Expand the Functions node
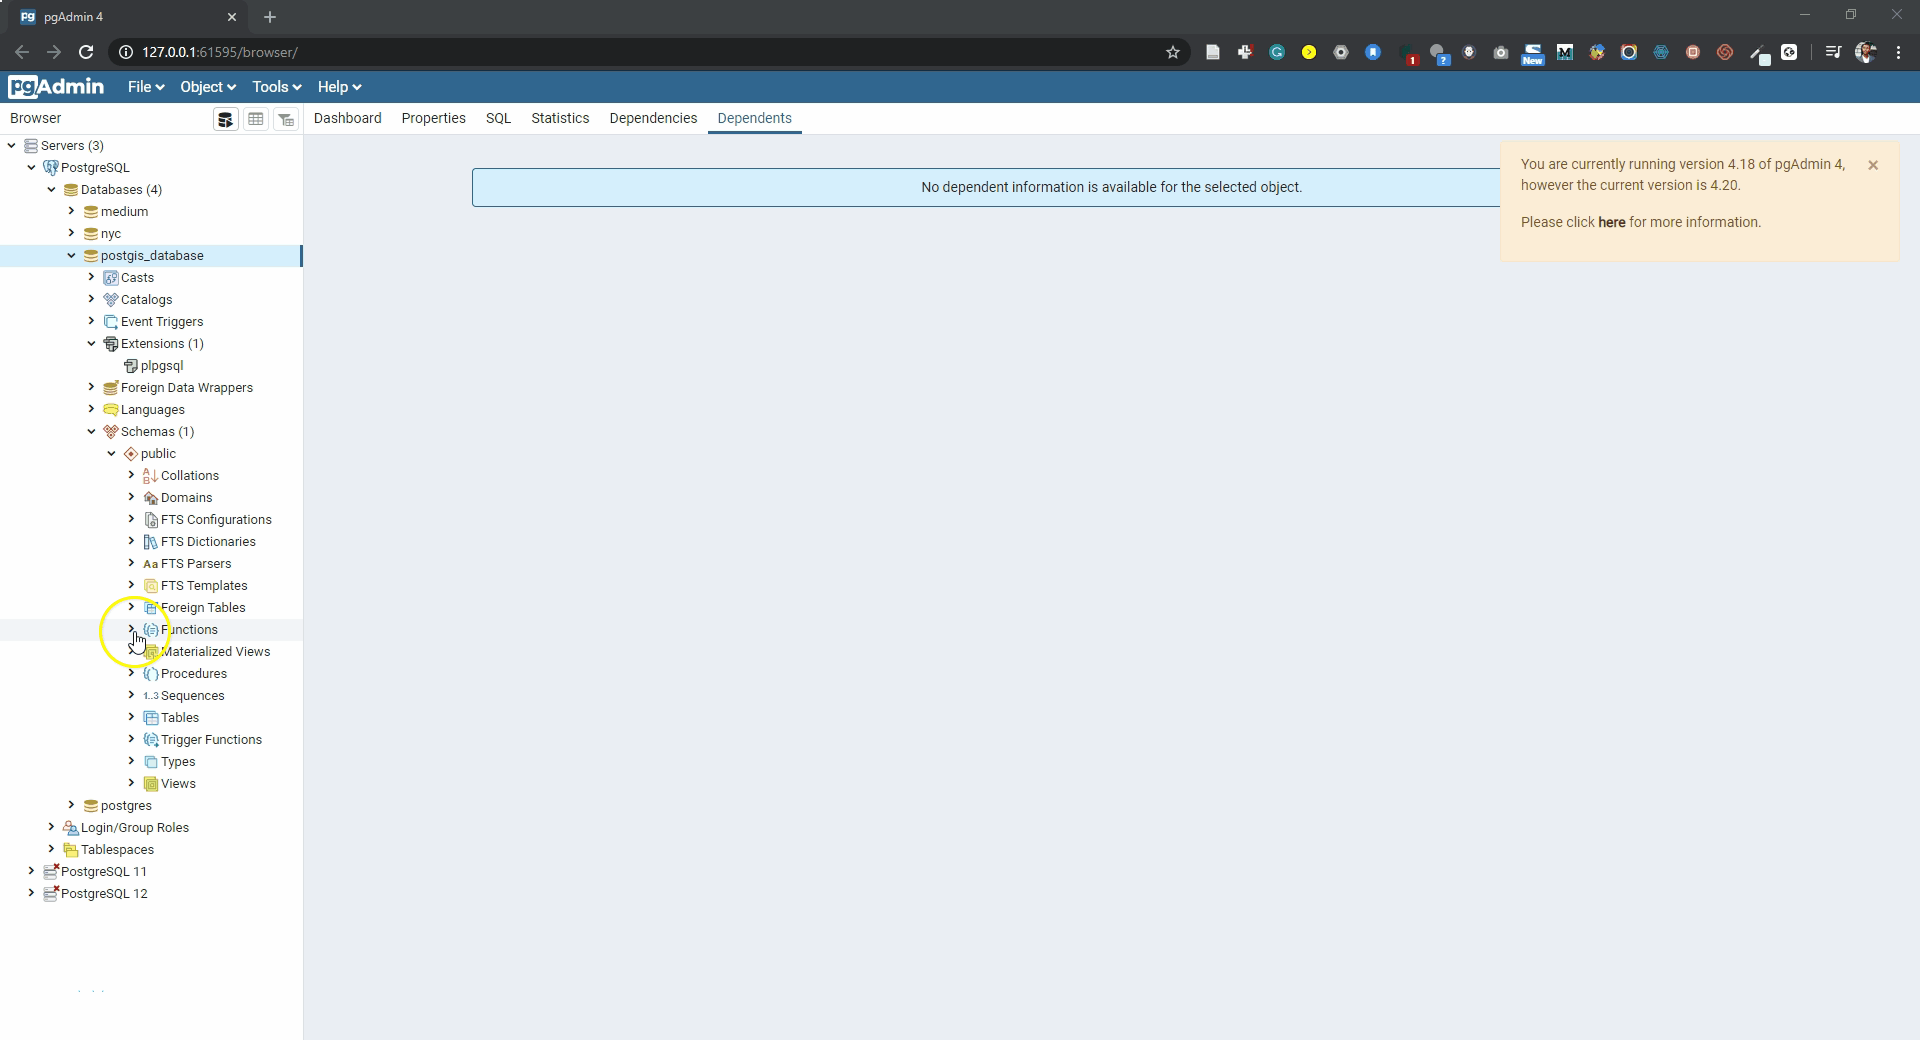 (131, 630)
